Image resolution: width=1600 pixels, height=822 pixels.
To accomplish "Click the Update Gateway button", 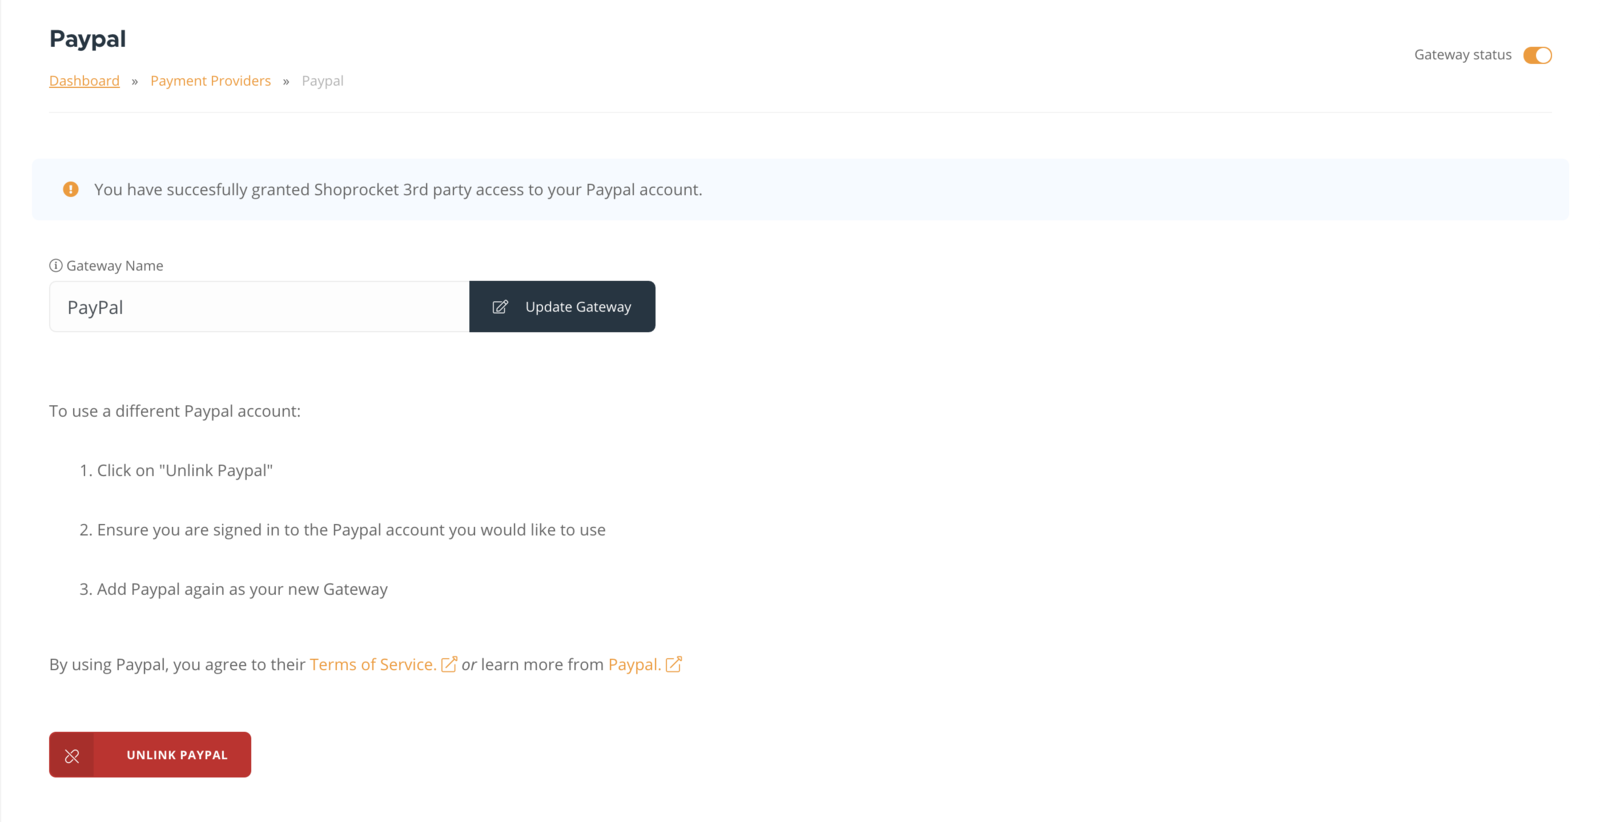I will [x=562, y=307].
